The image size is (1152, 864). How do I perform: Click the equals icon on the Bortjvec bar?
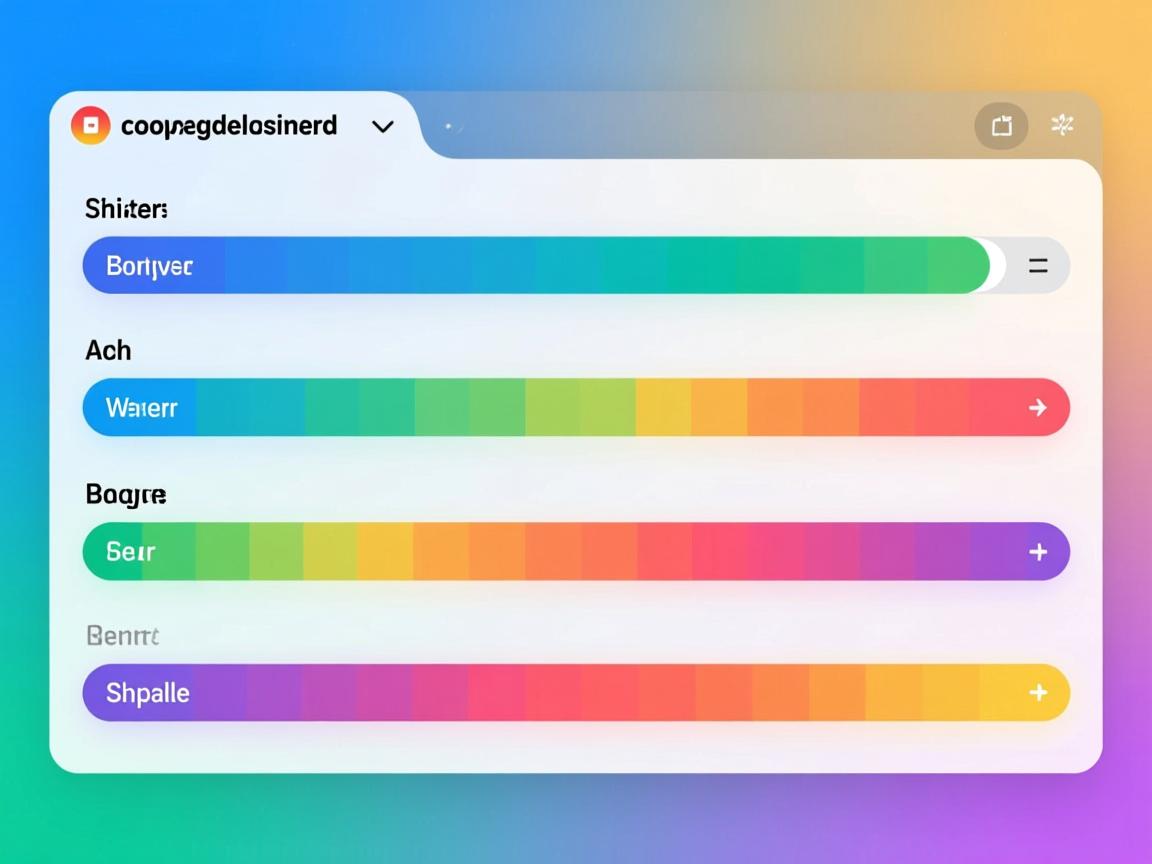tap(1038, 266)
